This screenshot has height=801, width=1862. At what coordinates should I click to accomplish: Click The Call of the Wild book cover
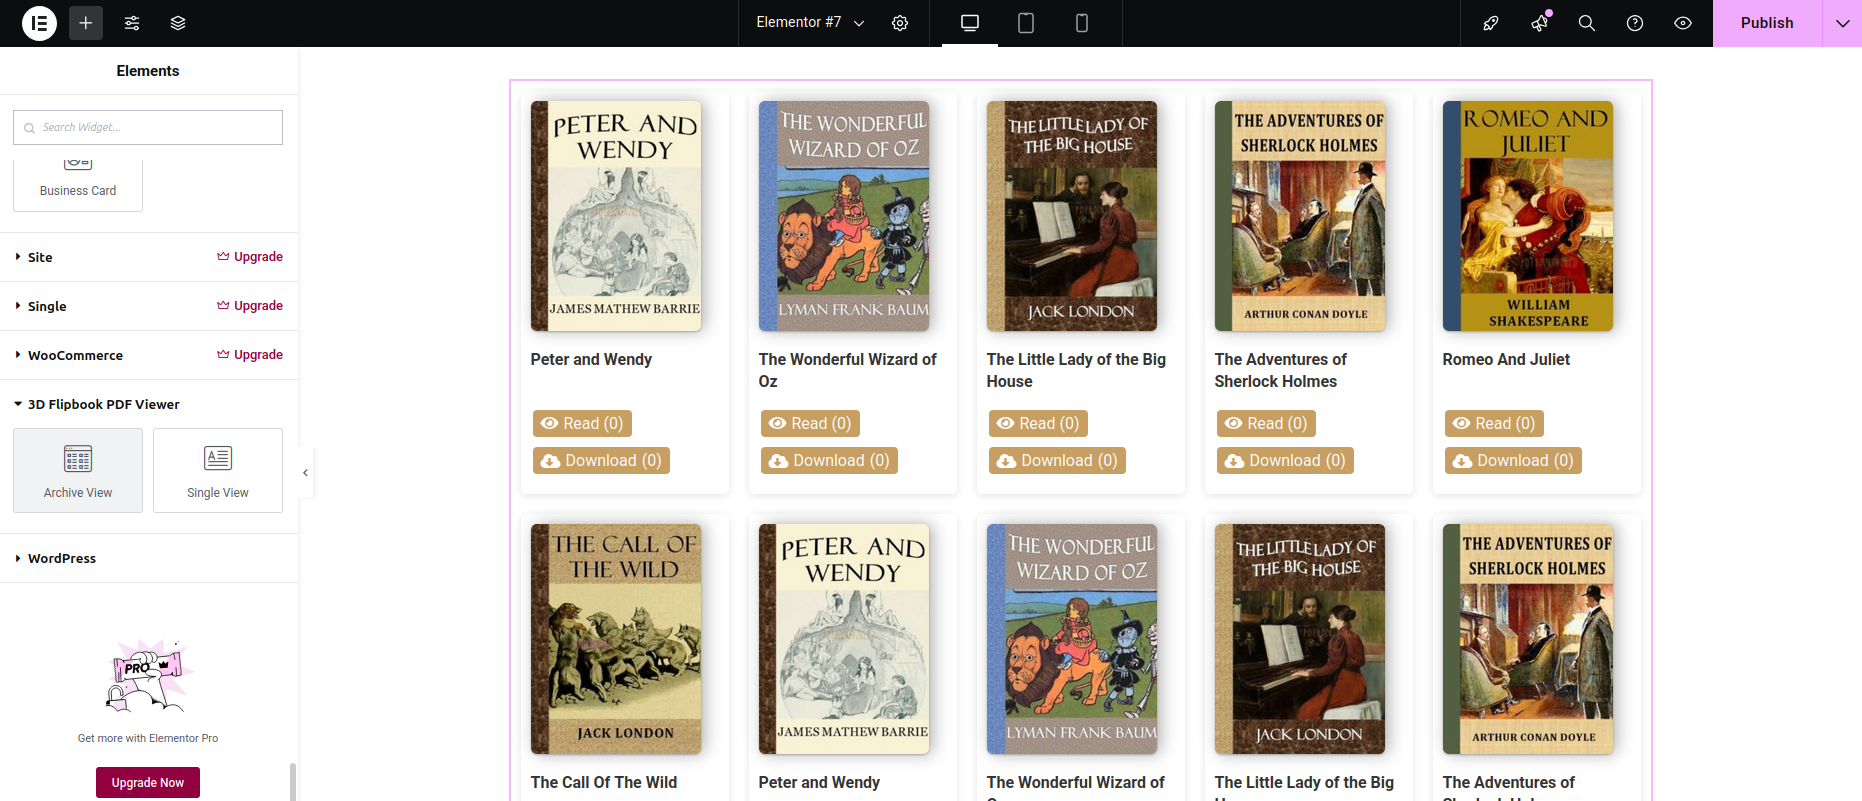pyautogui.click(x=616, y=639)
